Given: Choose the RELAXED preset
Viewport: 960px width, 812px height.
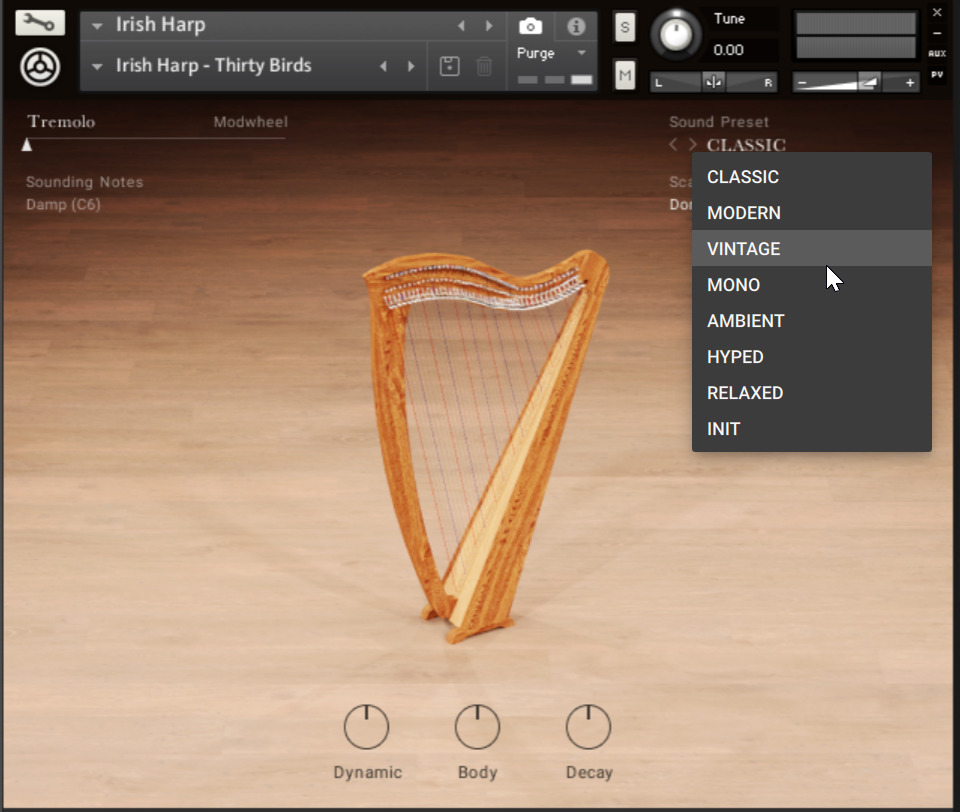Looking at the screenshot, I should 811,393.
